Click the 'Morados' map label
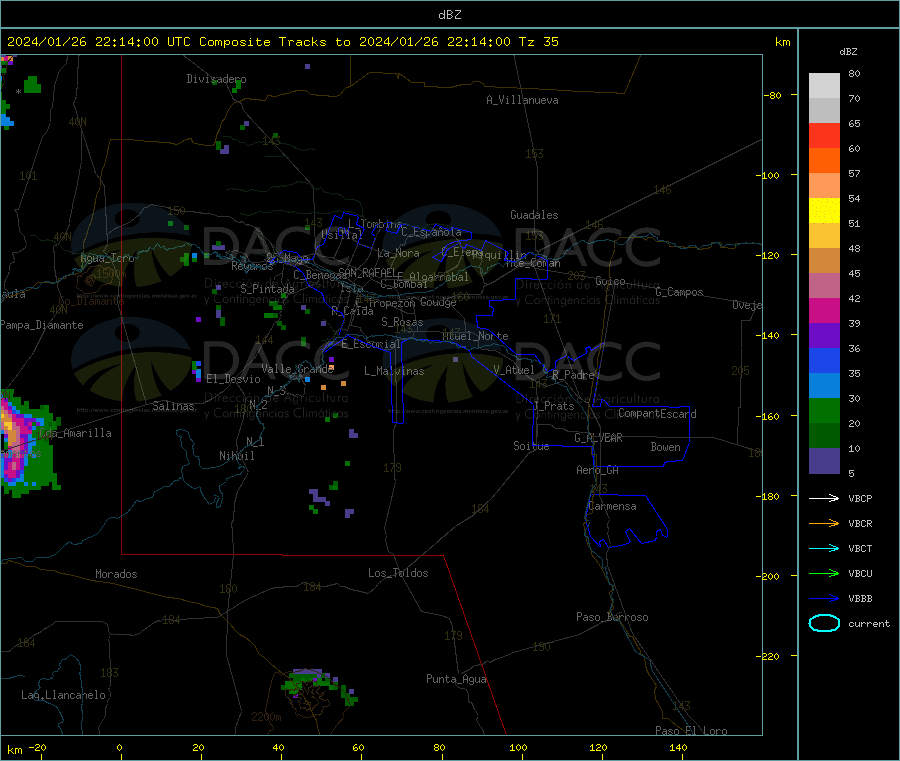This screenshot has width=900, height=761. 116,574
